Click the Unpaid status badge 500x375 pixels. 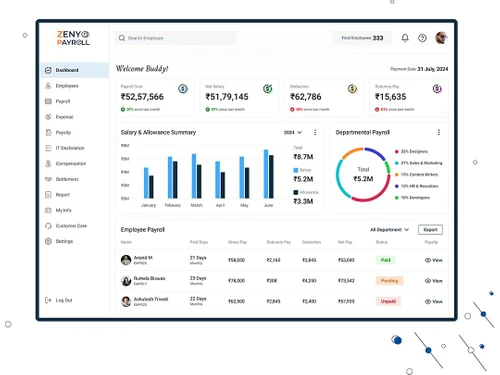388,301
